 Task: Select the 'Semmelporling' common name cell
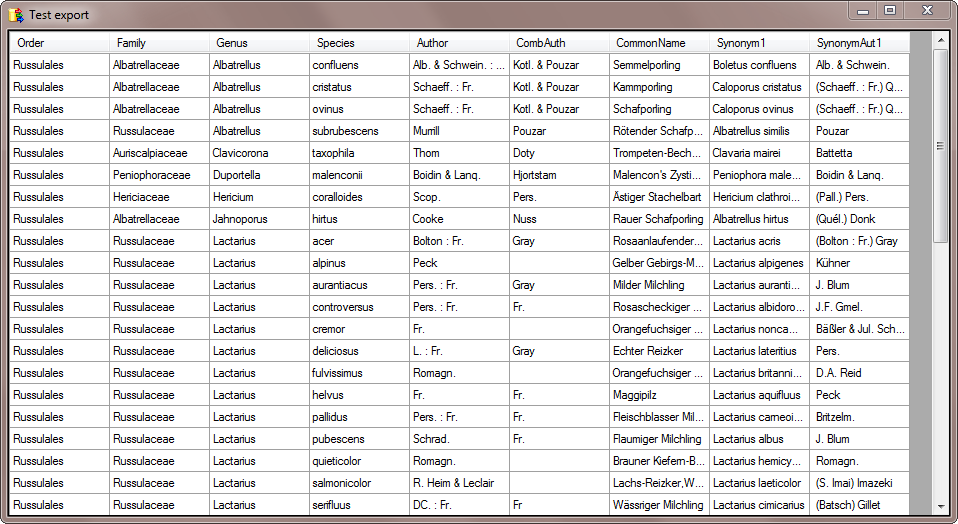pos(659,65)
